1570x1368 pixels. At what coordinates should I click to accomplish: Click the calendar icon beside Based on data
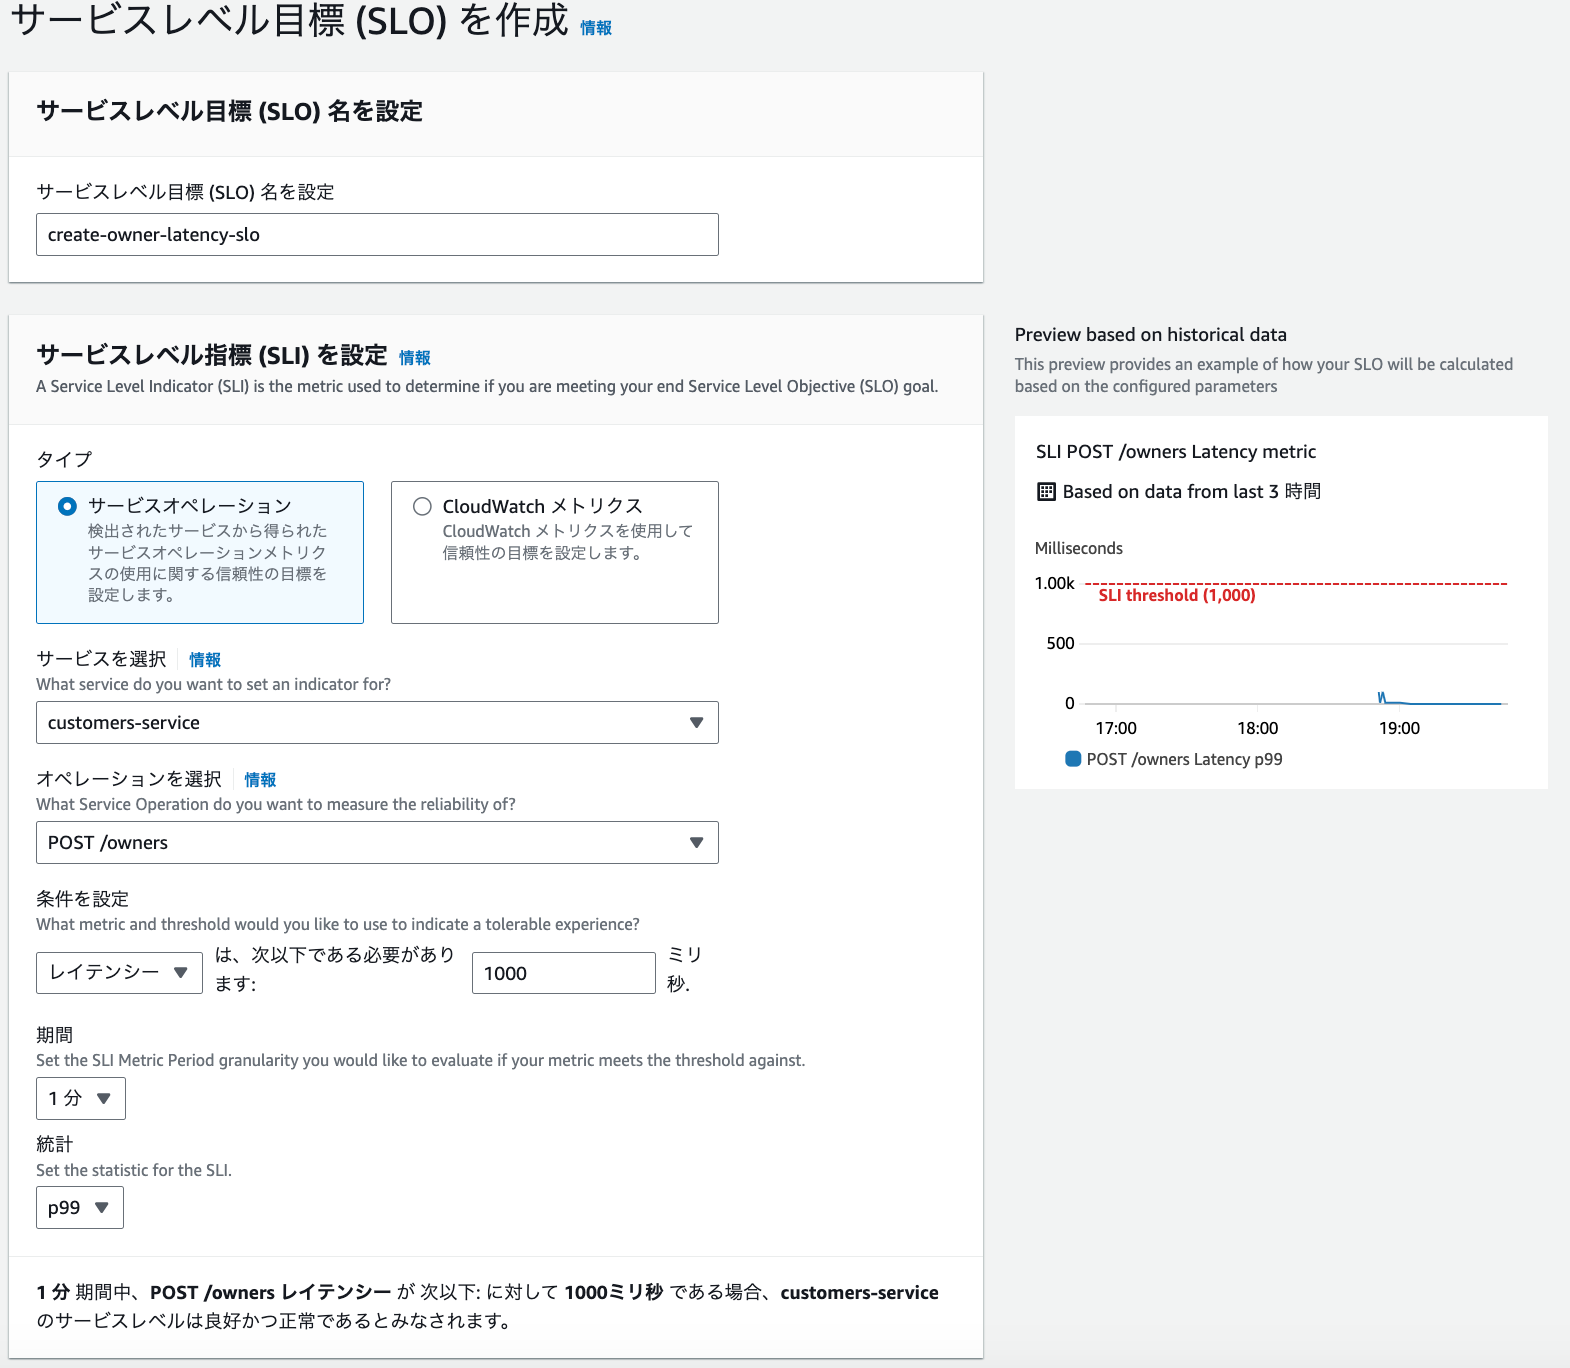tap(1046, 492)
